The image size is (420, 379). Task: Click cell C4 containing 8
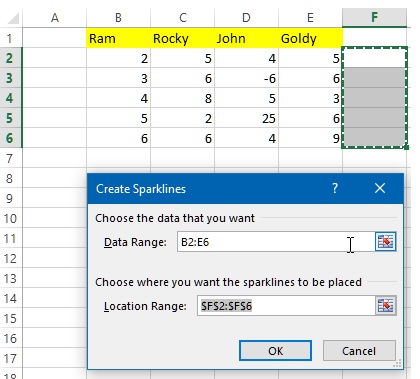coord(183,98)
